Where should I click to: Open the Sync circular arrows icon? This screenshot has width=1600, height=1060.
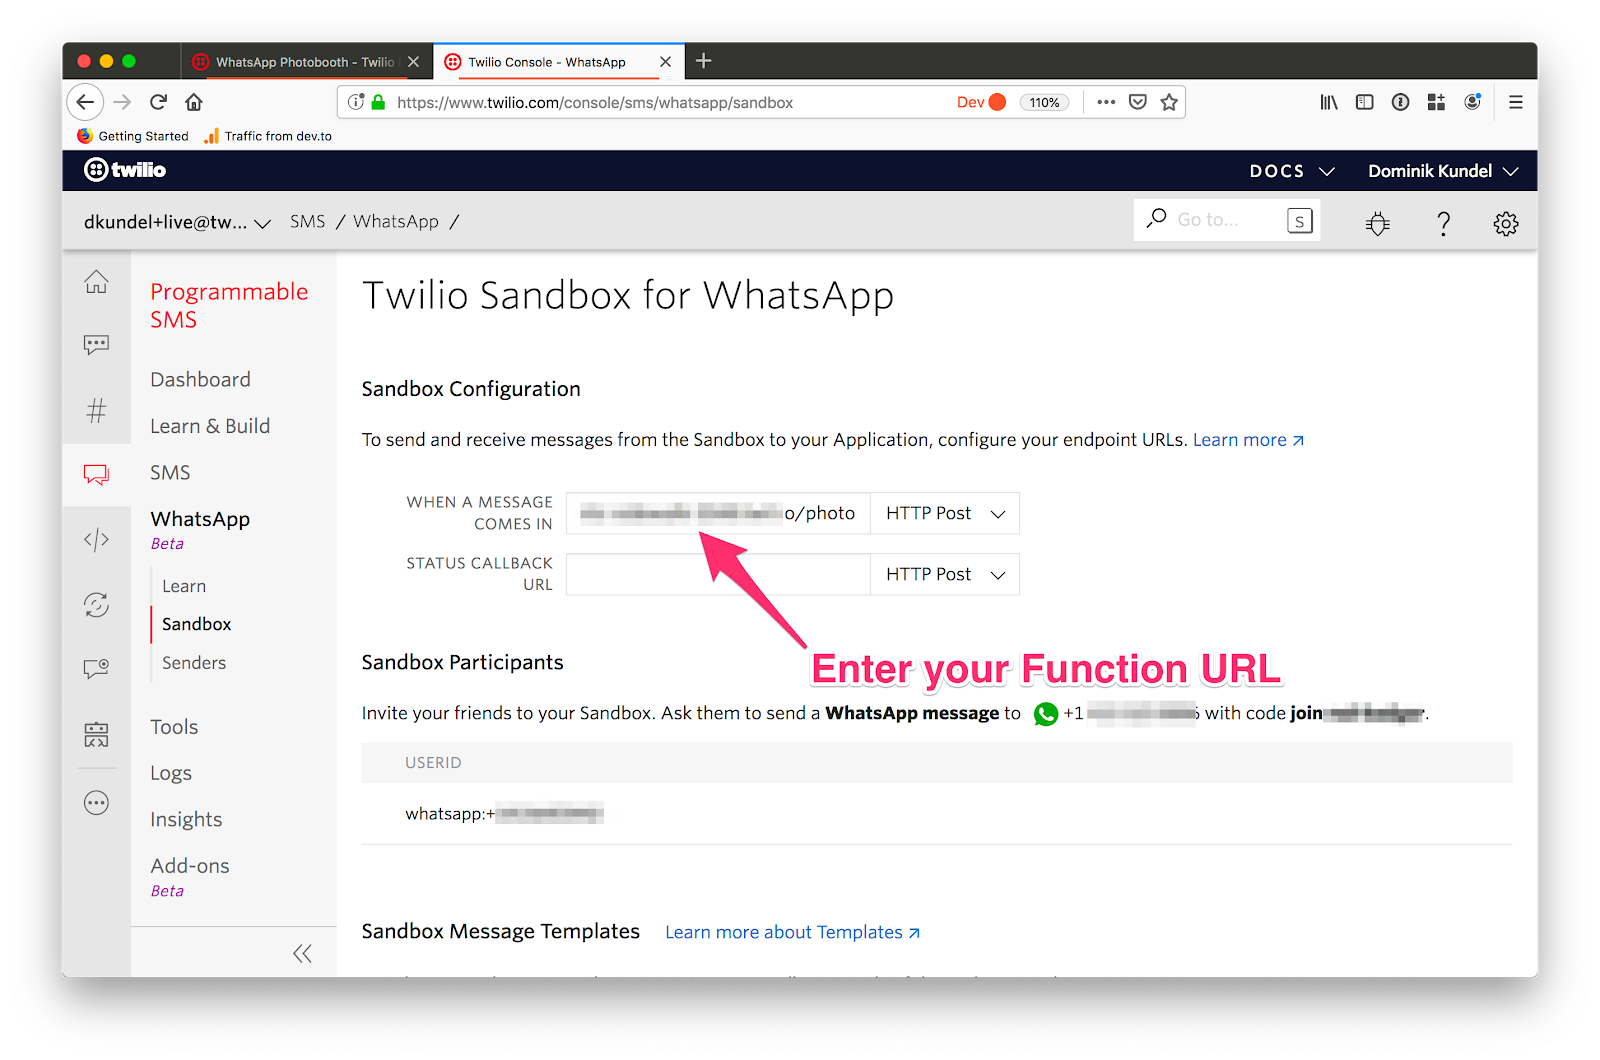tap(96, 605)
